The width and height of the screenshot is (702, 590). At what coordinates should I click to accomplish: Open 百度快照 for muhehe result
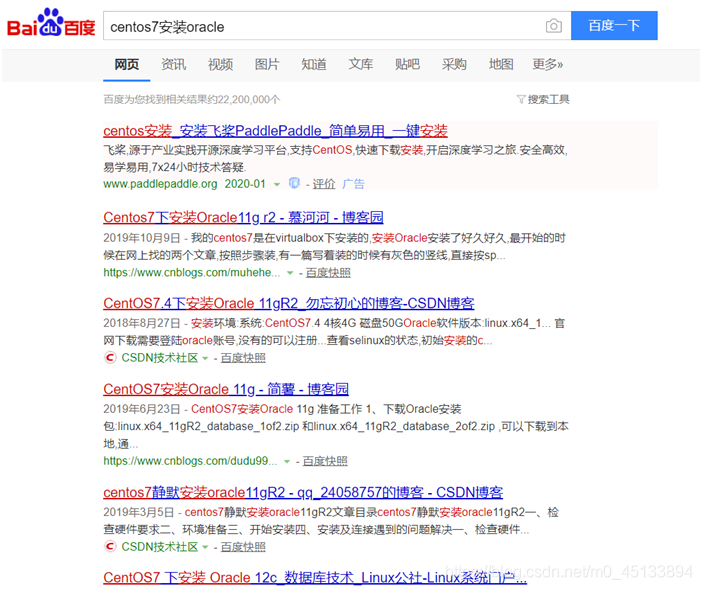(x=328, y=273)
